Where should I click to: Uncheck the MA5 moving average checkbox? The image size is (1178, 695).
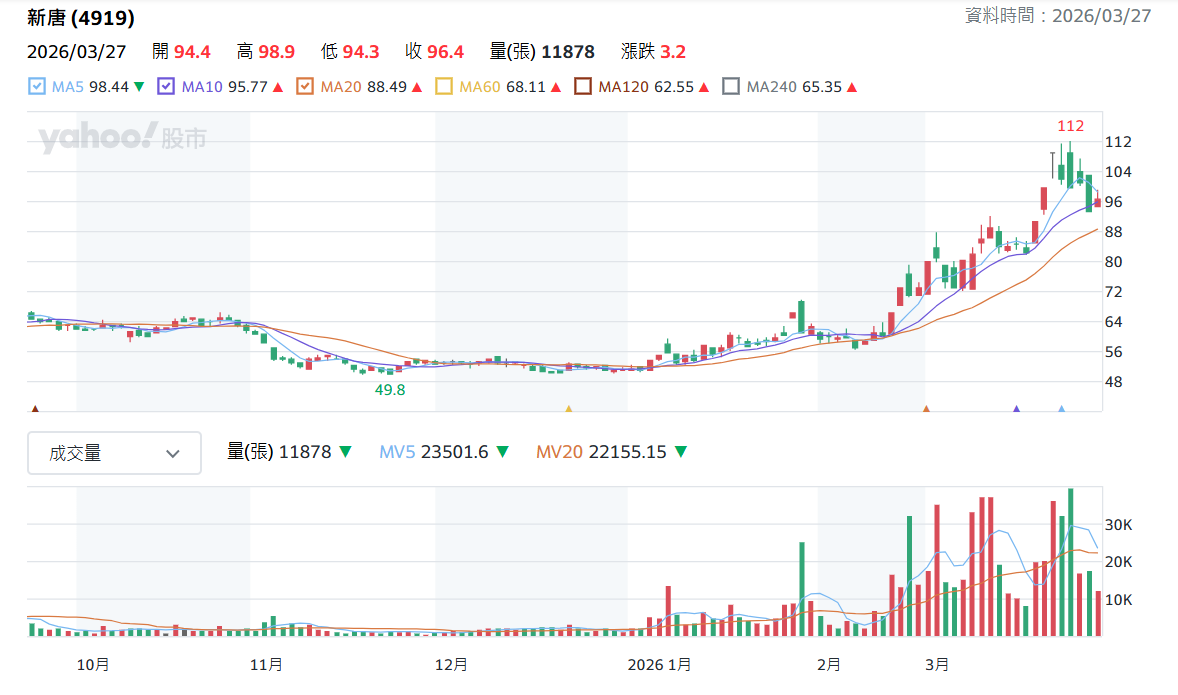(36, 86)
